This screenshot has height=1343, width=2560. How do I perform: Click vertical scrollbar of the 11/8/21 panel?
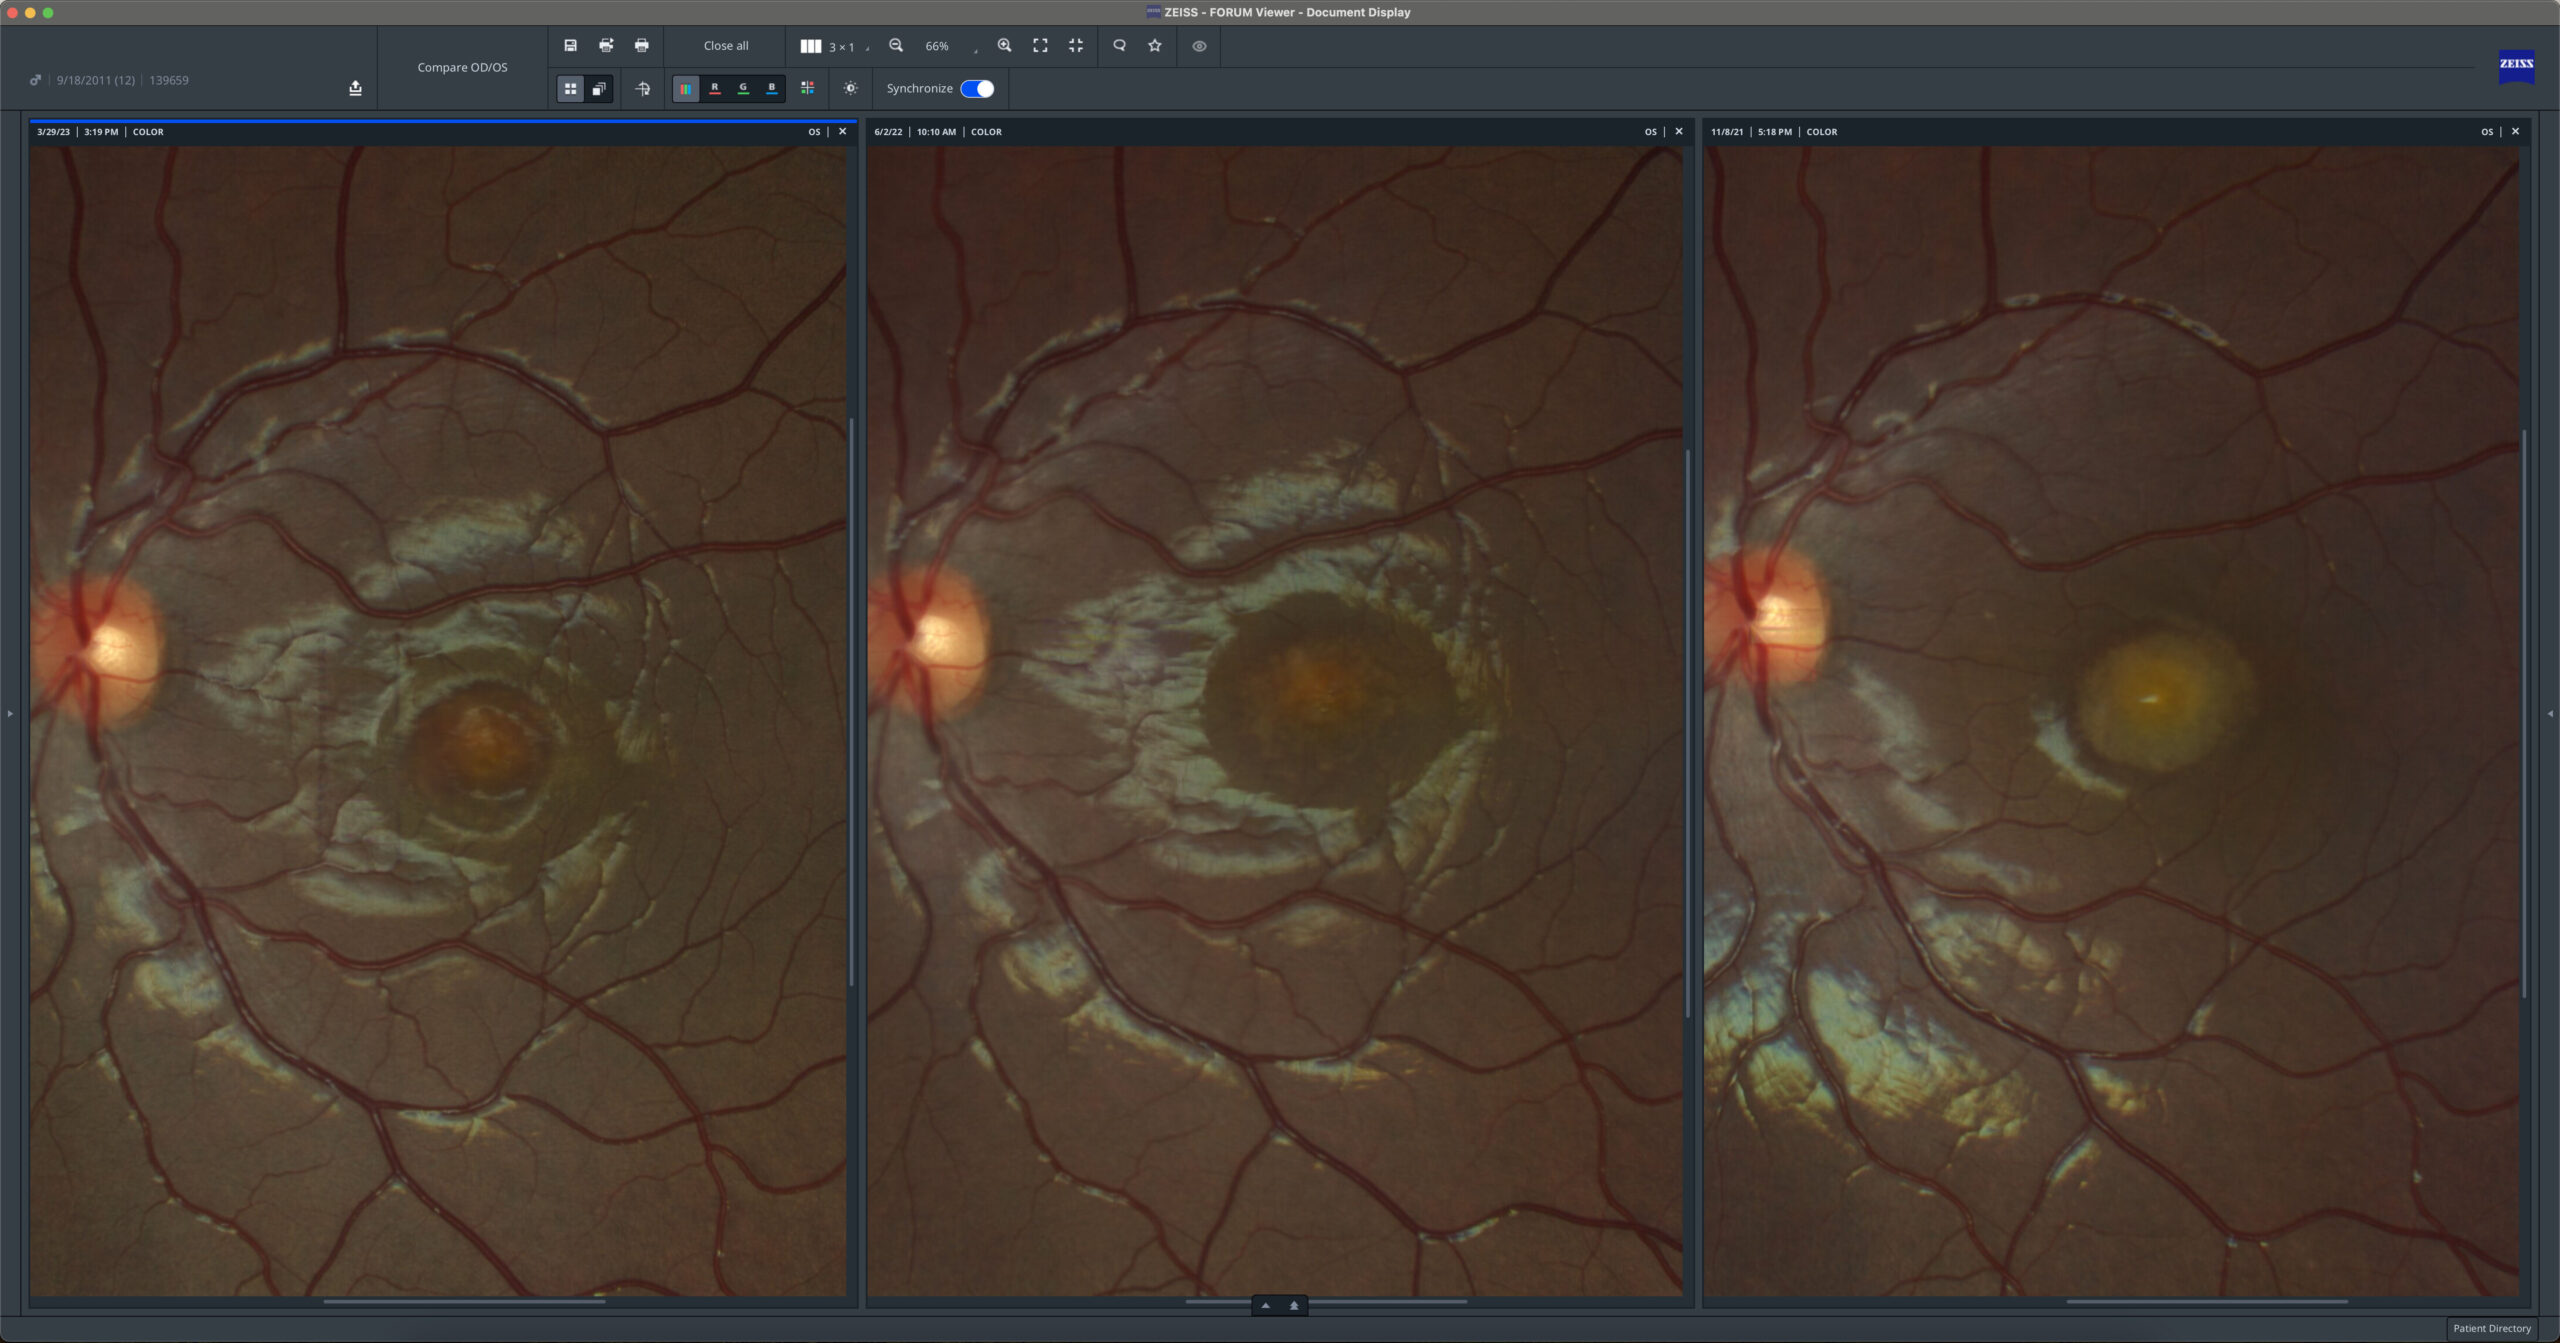pos(2524,714)
